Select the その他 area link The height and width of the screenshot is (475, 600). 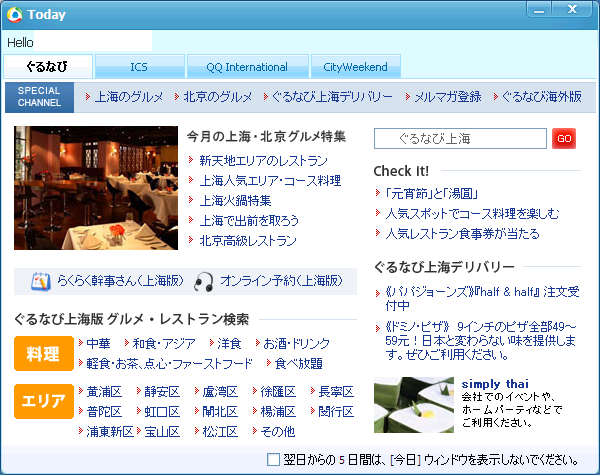(x=278, y=431)
